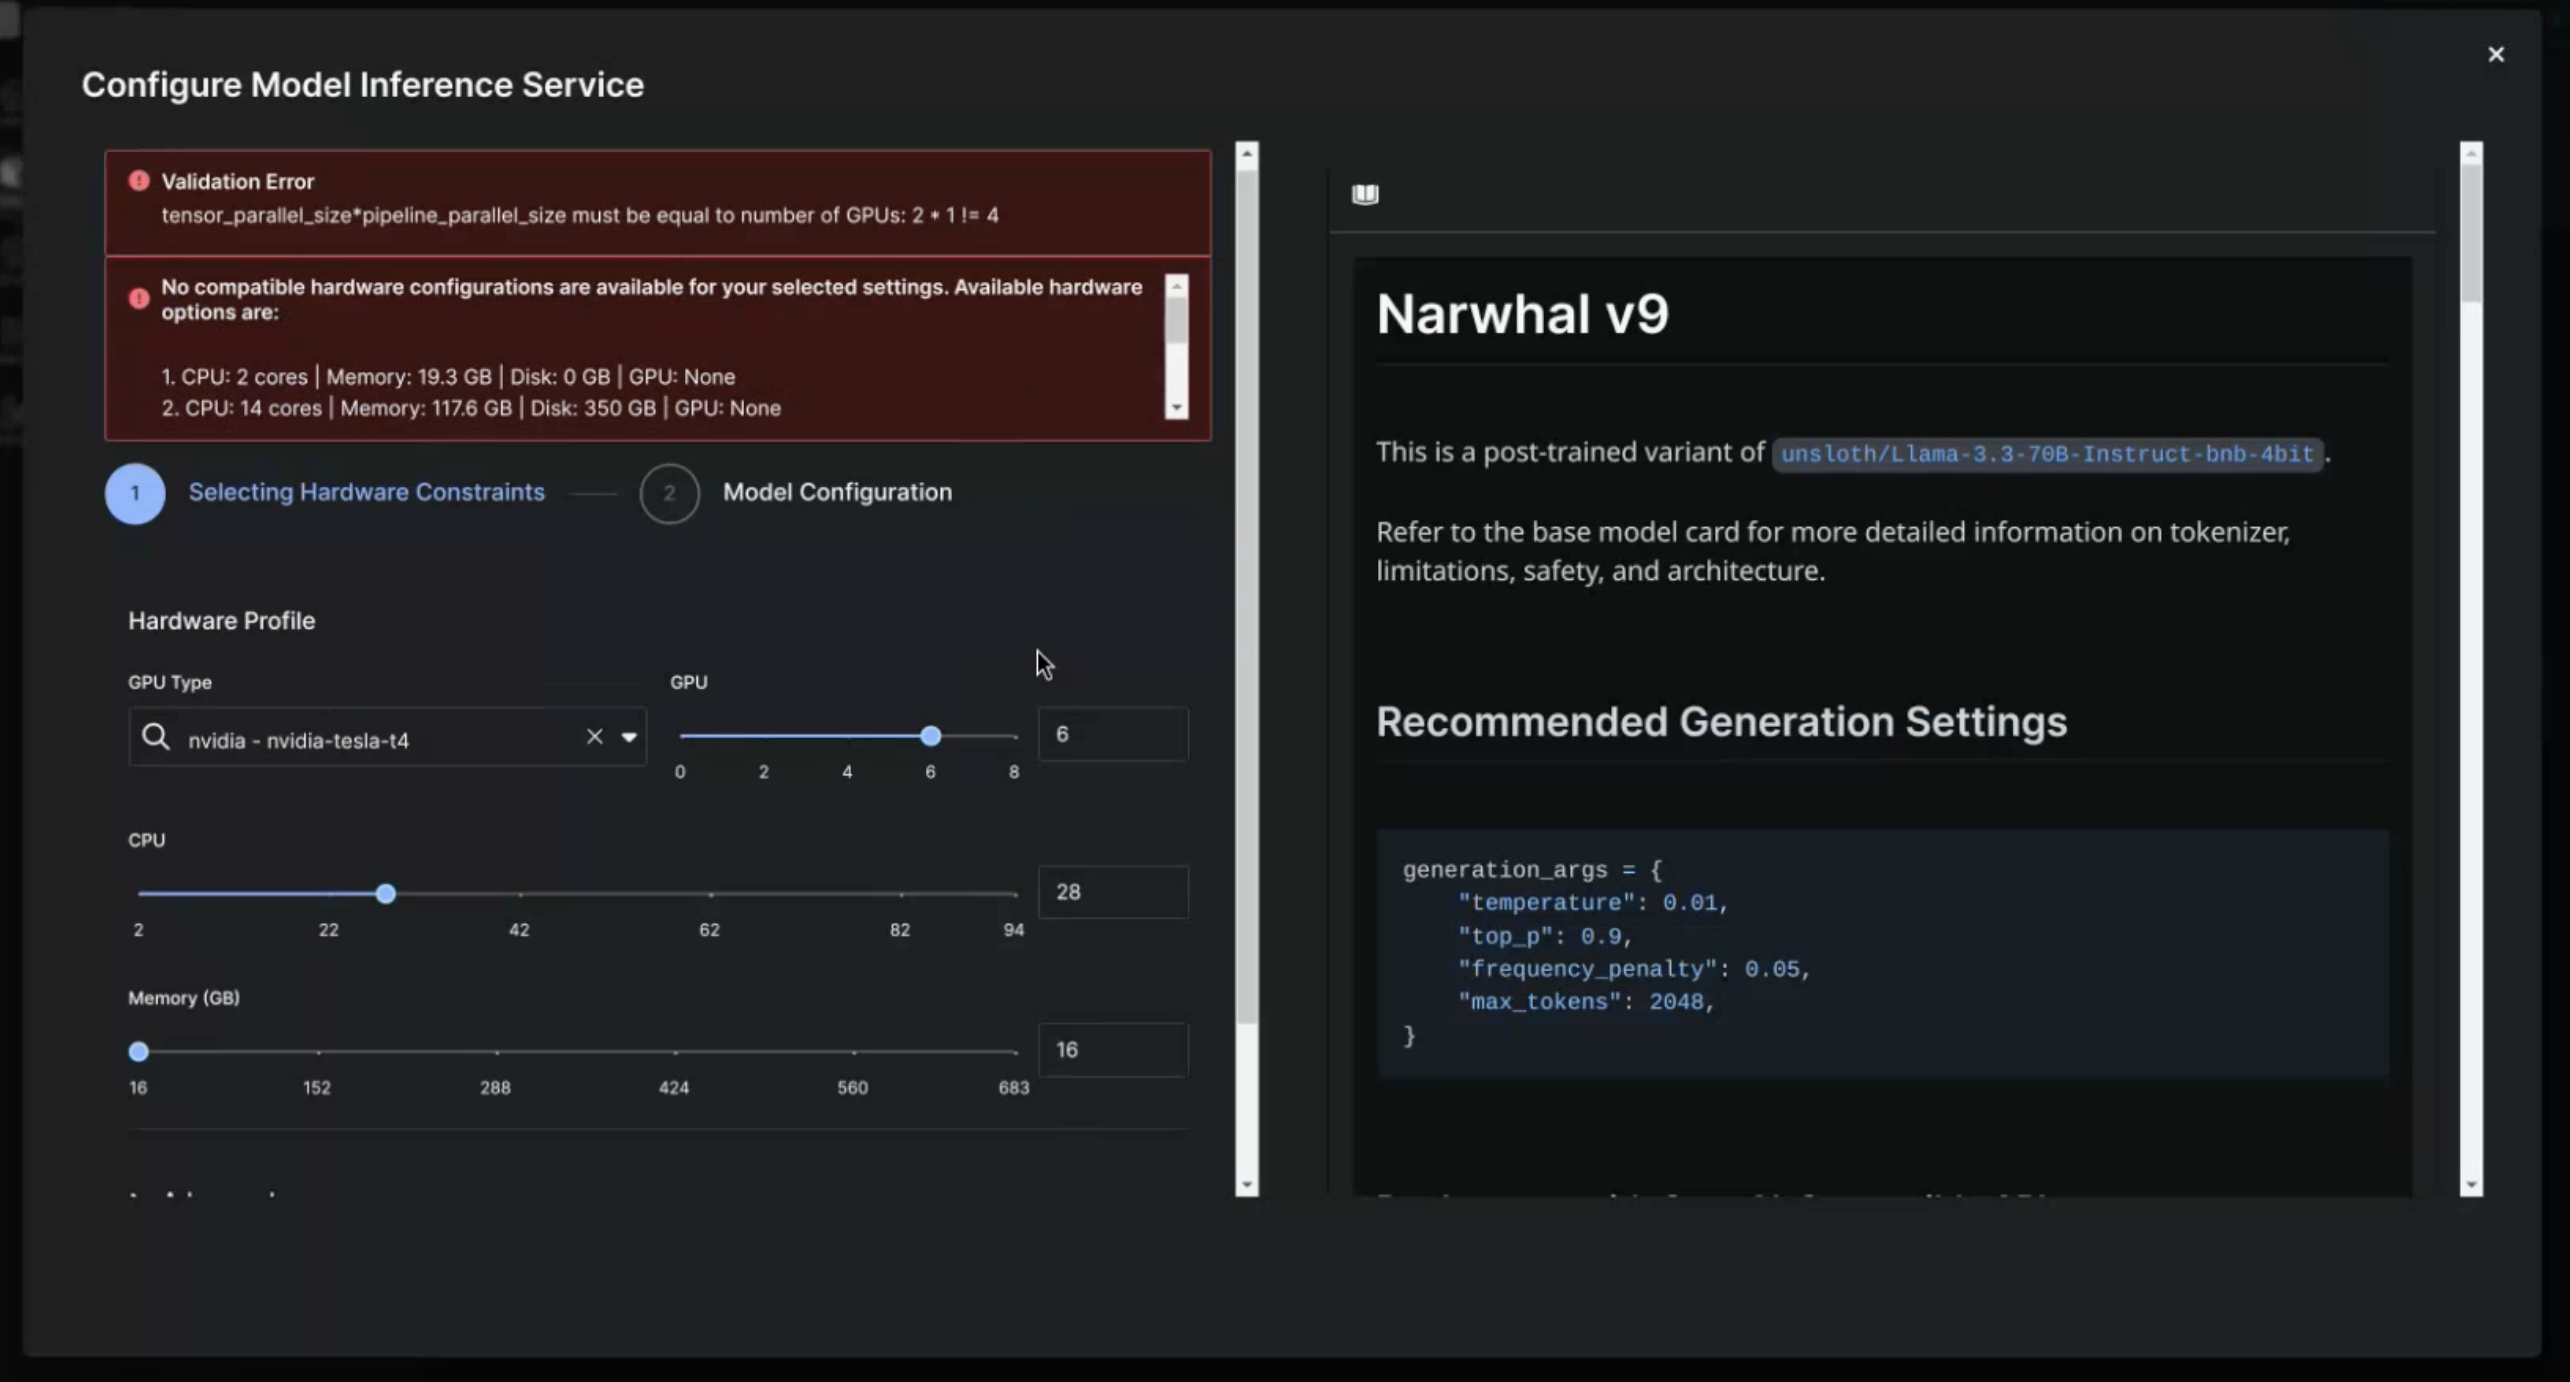Go to Model Configuration step
The image size is (2570, 1382).
[837, 492]
